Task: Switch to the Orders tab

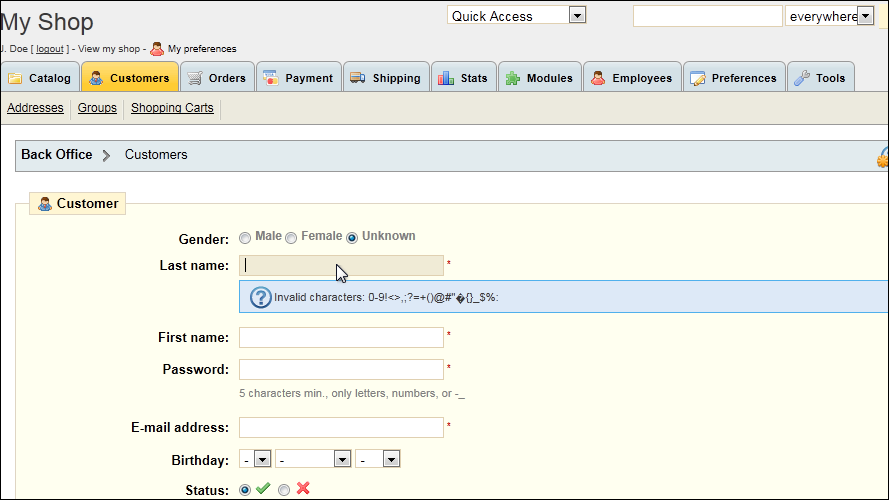Action: click(x=217, y=77)
